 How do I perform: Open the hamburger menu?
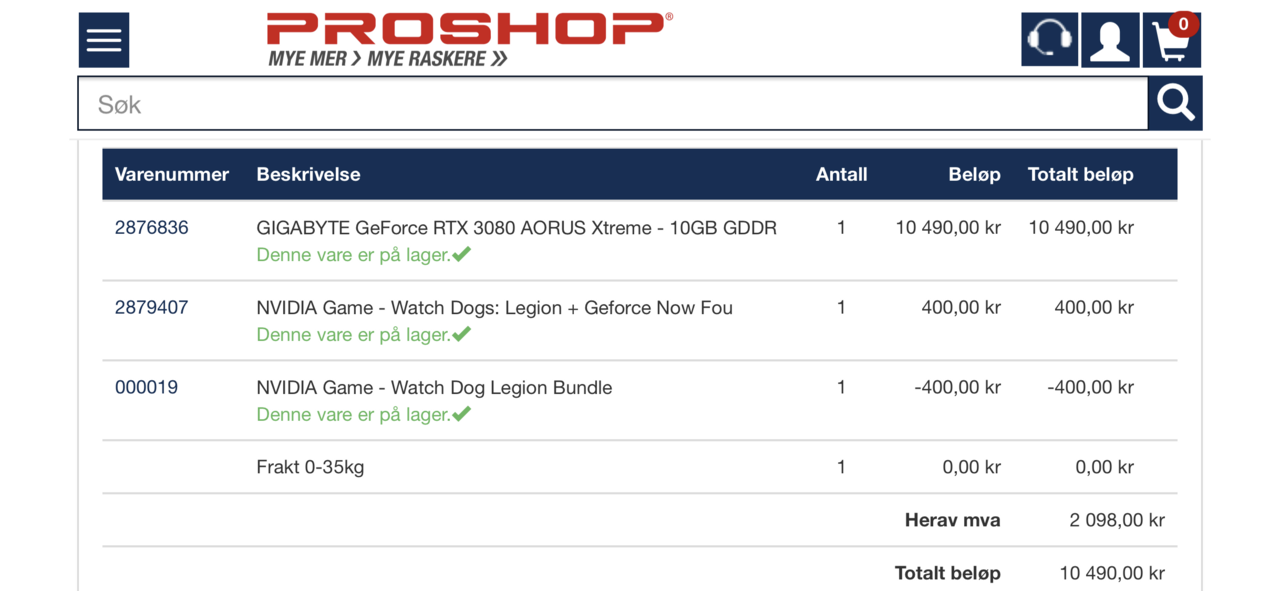[x=104, y=40]
